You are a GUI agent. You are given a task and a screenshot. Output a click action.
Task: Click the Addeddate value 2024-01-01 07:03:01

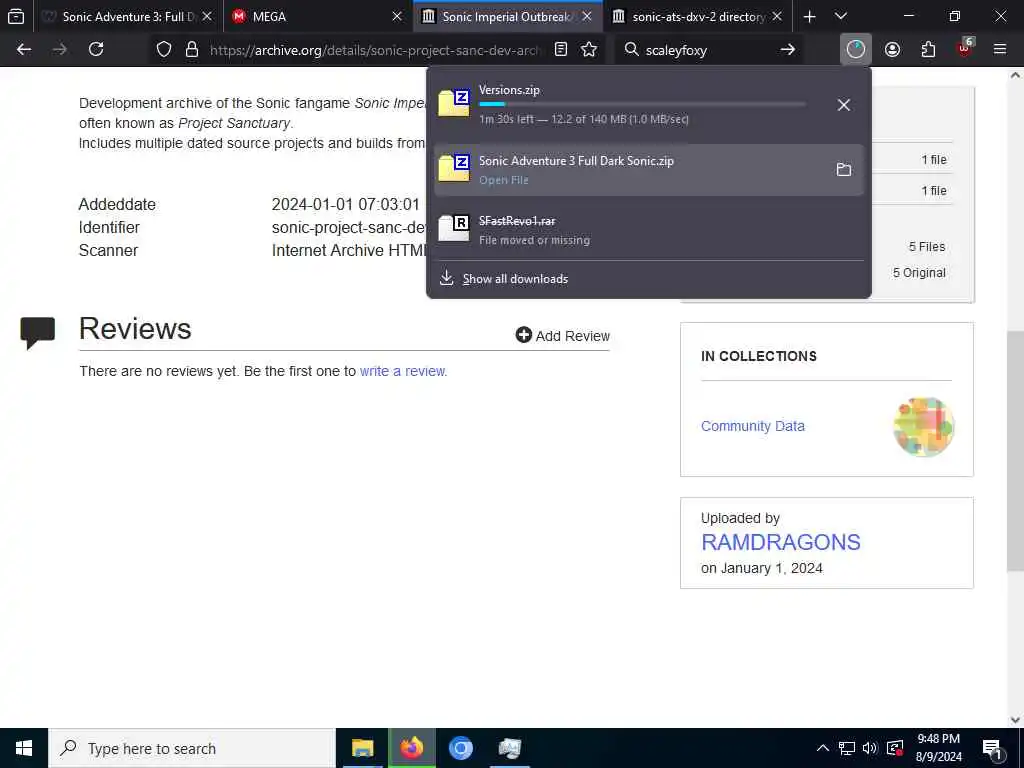coord(345,204)
